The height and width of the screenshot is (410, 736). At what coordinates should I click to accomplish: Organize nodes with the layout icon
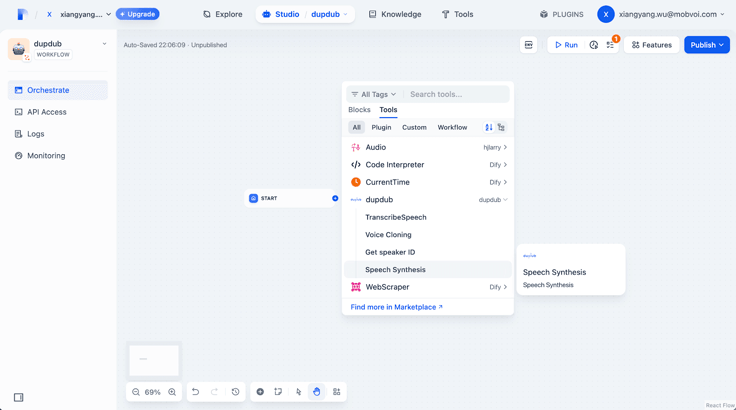click(x=337, y=392)
